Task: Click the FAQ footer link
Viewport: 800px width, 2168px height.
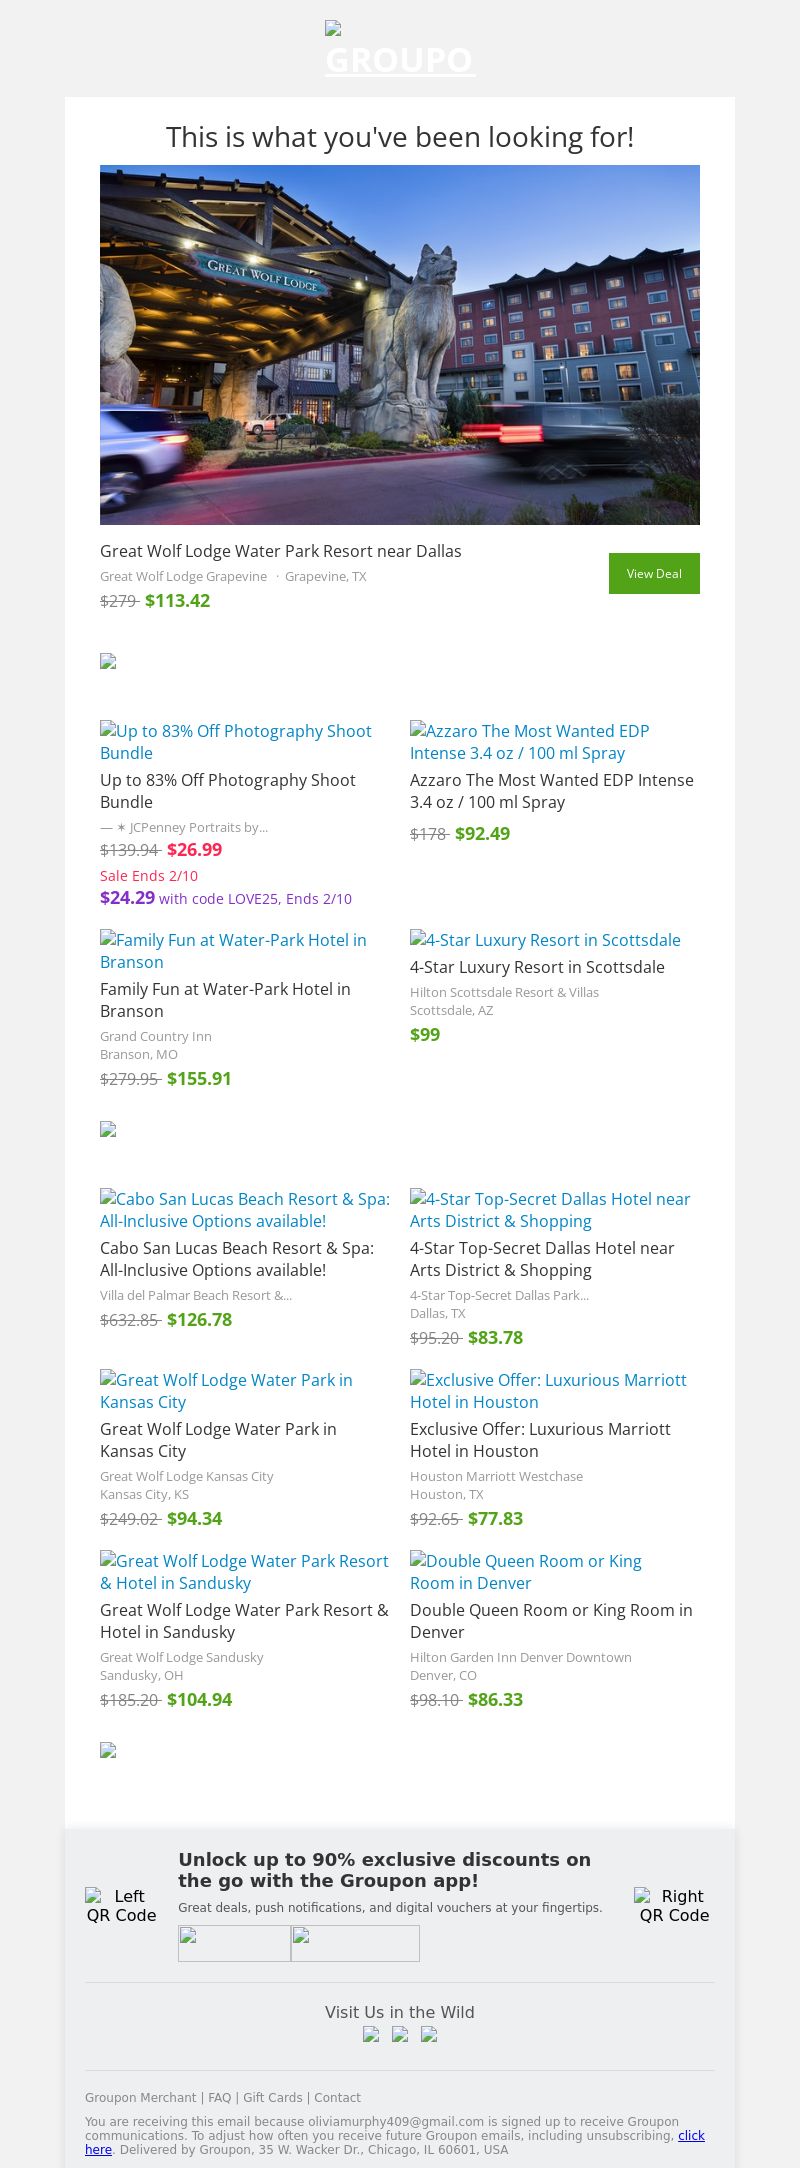Action: pyautogui.click(x=220, y=2097)
